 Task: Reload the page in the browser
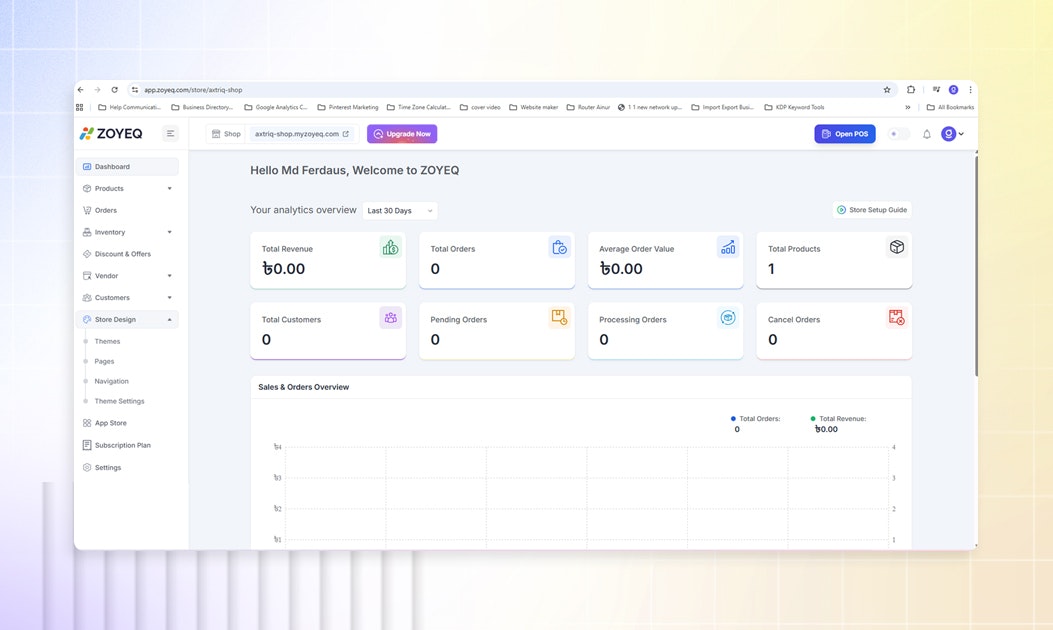115,90
